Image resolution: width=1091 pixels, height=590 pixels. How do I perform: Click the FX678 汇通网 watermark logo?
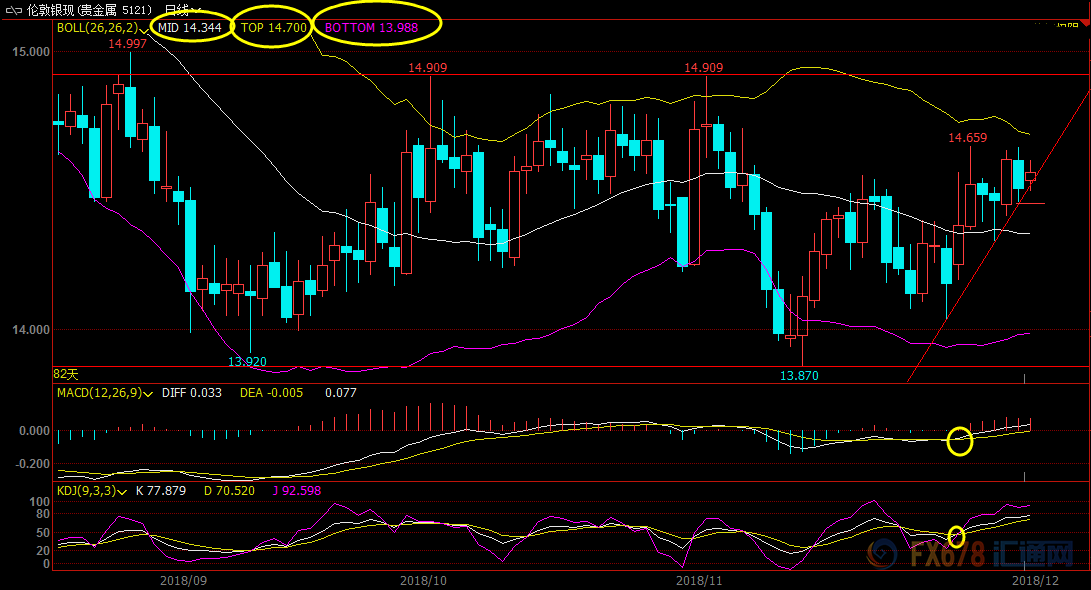click(969, 553)
